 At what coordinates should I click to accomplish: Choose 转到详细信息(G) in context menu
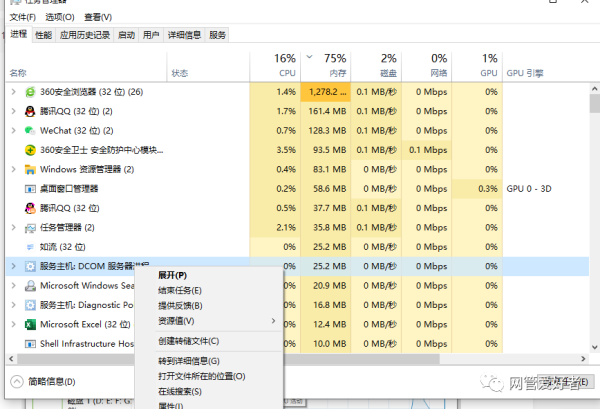[209, 361]
